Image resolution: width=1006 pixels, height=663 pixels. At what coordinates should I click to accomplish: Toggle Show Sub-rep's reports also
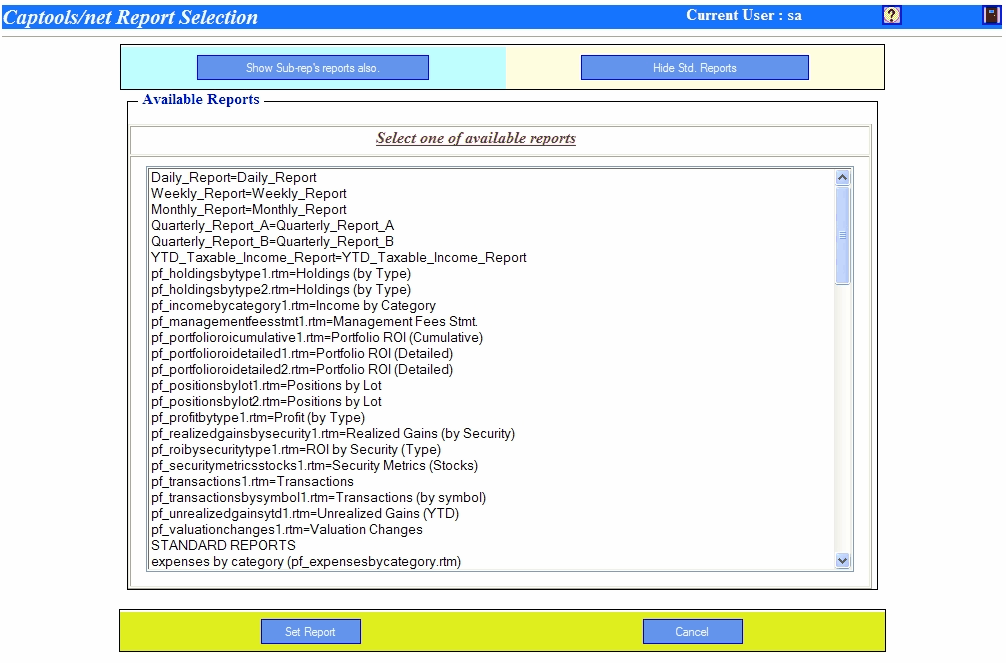pos(312,67)
